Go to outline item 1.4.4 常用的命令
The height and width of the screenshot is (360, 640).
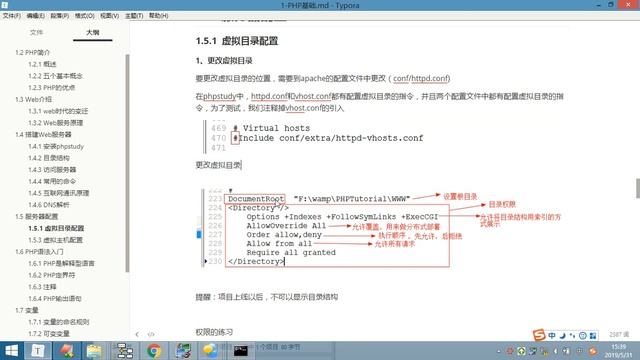point(52,181)
